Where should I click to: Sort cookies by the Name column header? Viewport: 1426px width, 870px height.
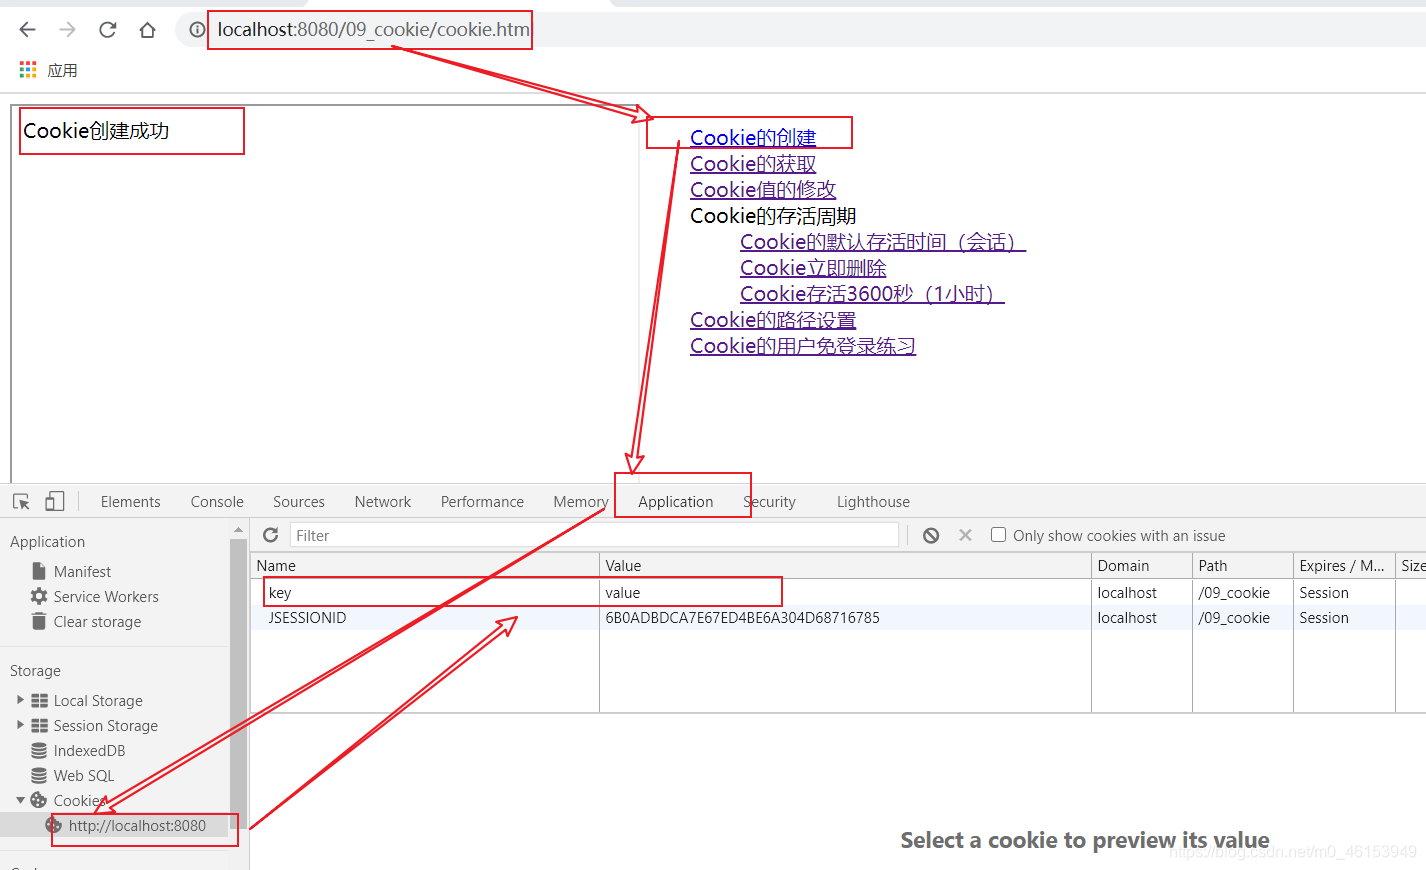424,565
